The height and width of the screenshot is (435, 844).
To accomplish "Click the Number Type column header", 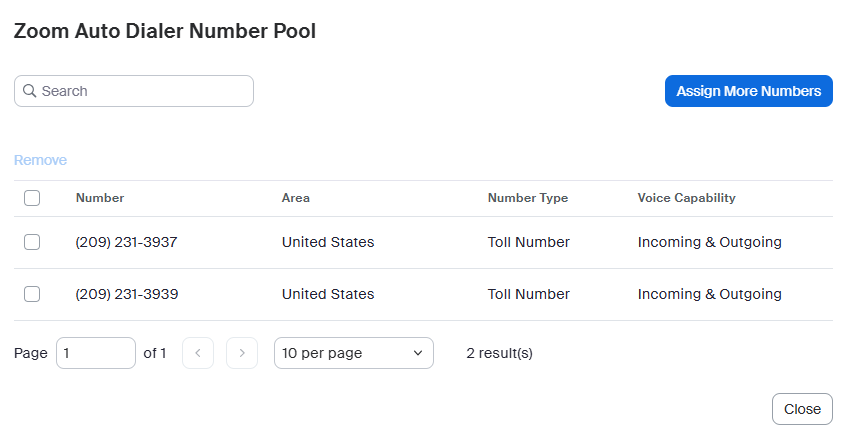I will [x=527, y=198].
